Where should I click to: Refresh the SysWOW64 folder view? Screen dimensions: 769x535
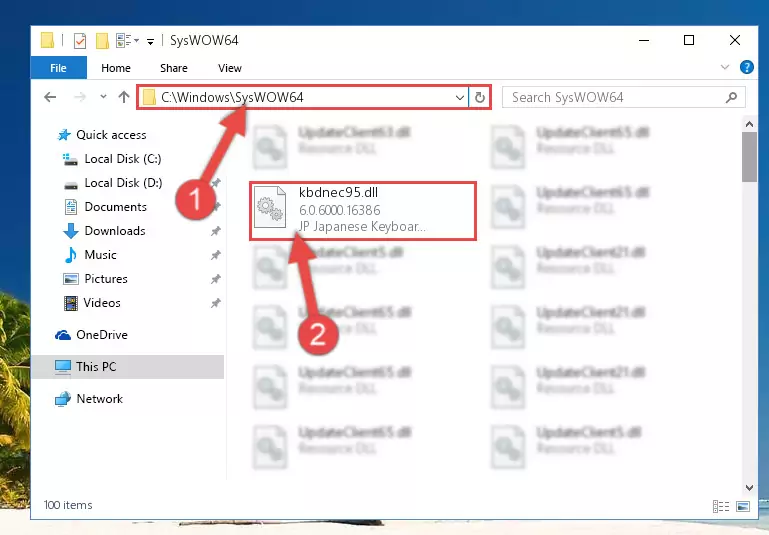click(480, 98)
